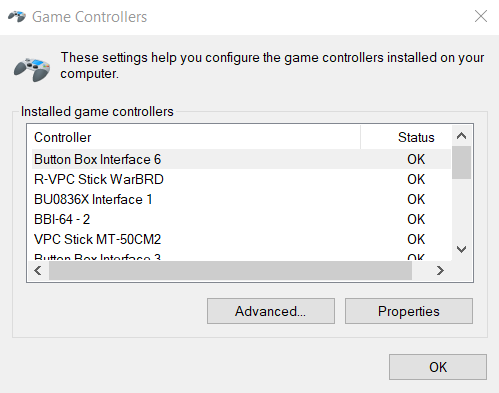Click the large game controller icon

[x=32, y=69]
